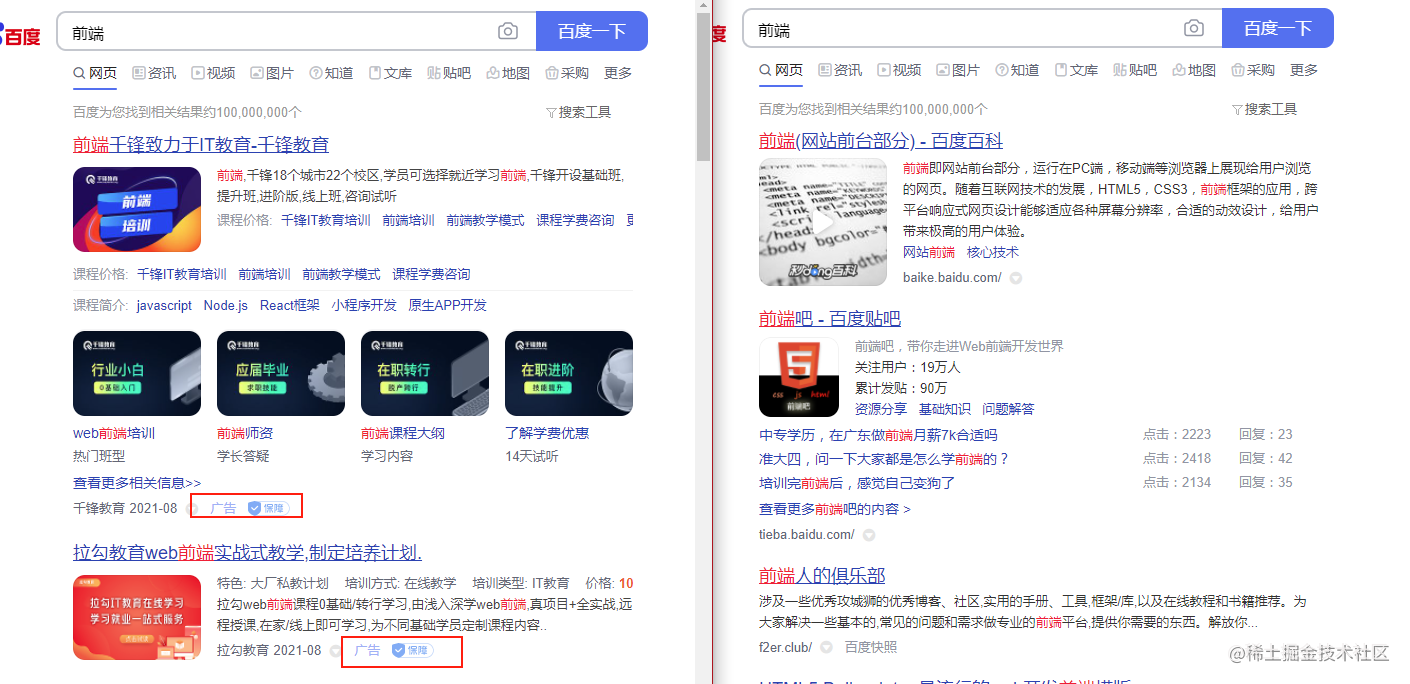Open 采购 tab on right page
The height and width of the screenshot is (684, 1410).
[x=1253, y=70]
